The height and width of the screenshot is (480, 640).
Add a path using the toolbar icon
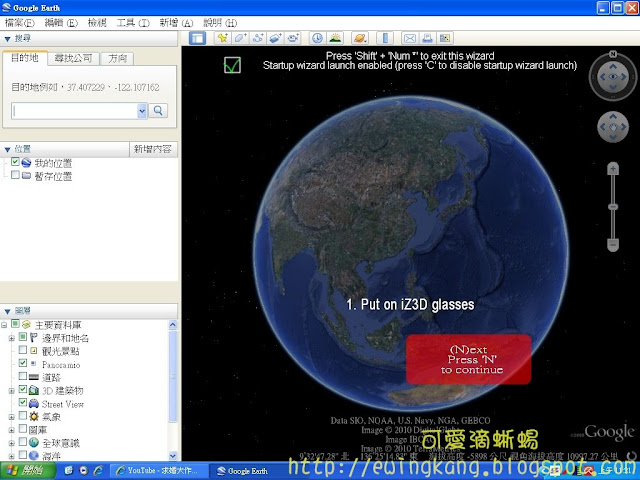pos(258,38)
